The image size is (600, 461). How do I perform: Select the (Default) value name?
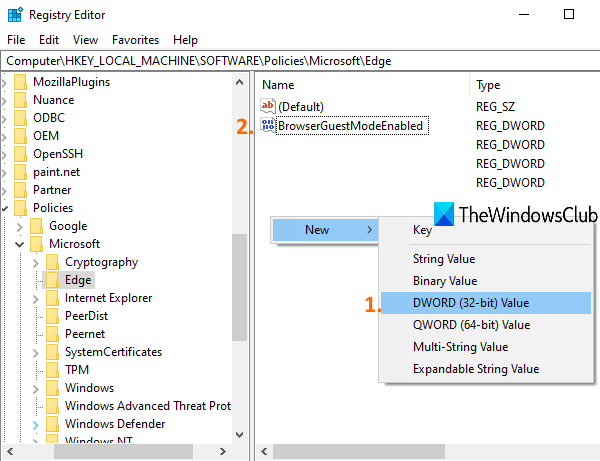(x=301, y=107)
